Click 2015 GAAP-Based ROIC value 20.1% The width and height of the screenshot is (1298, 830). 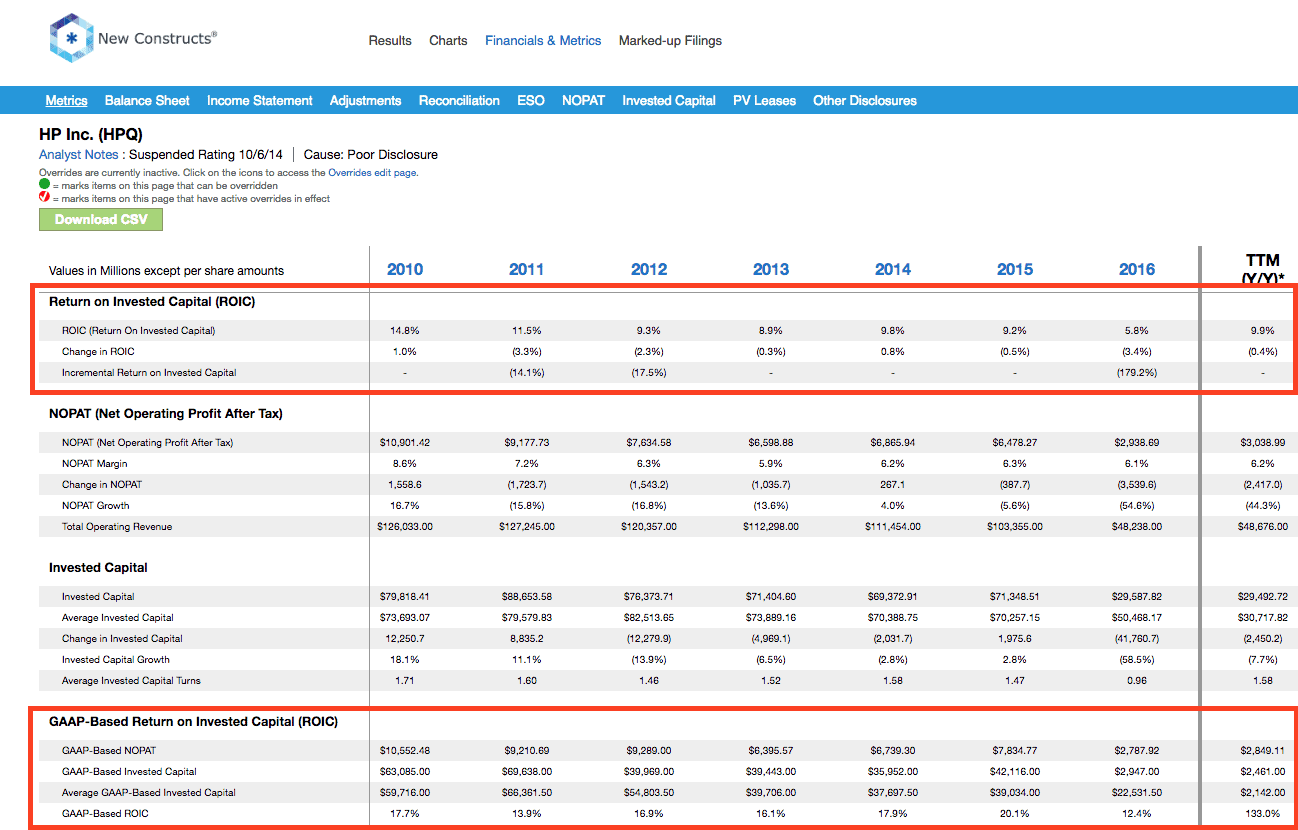tap(1015, 813)
